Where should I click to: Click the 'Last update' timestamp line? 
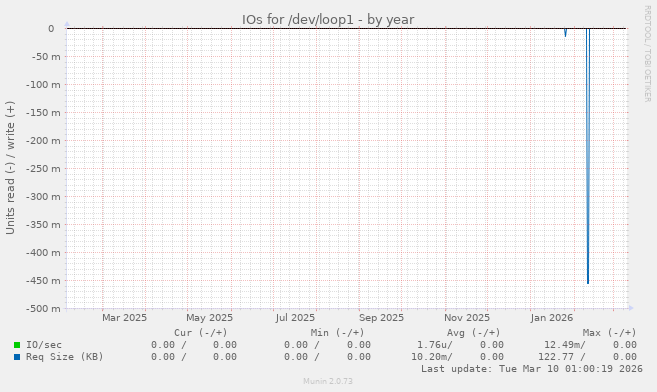(x=532, y=369)
